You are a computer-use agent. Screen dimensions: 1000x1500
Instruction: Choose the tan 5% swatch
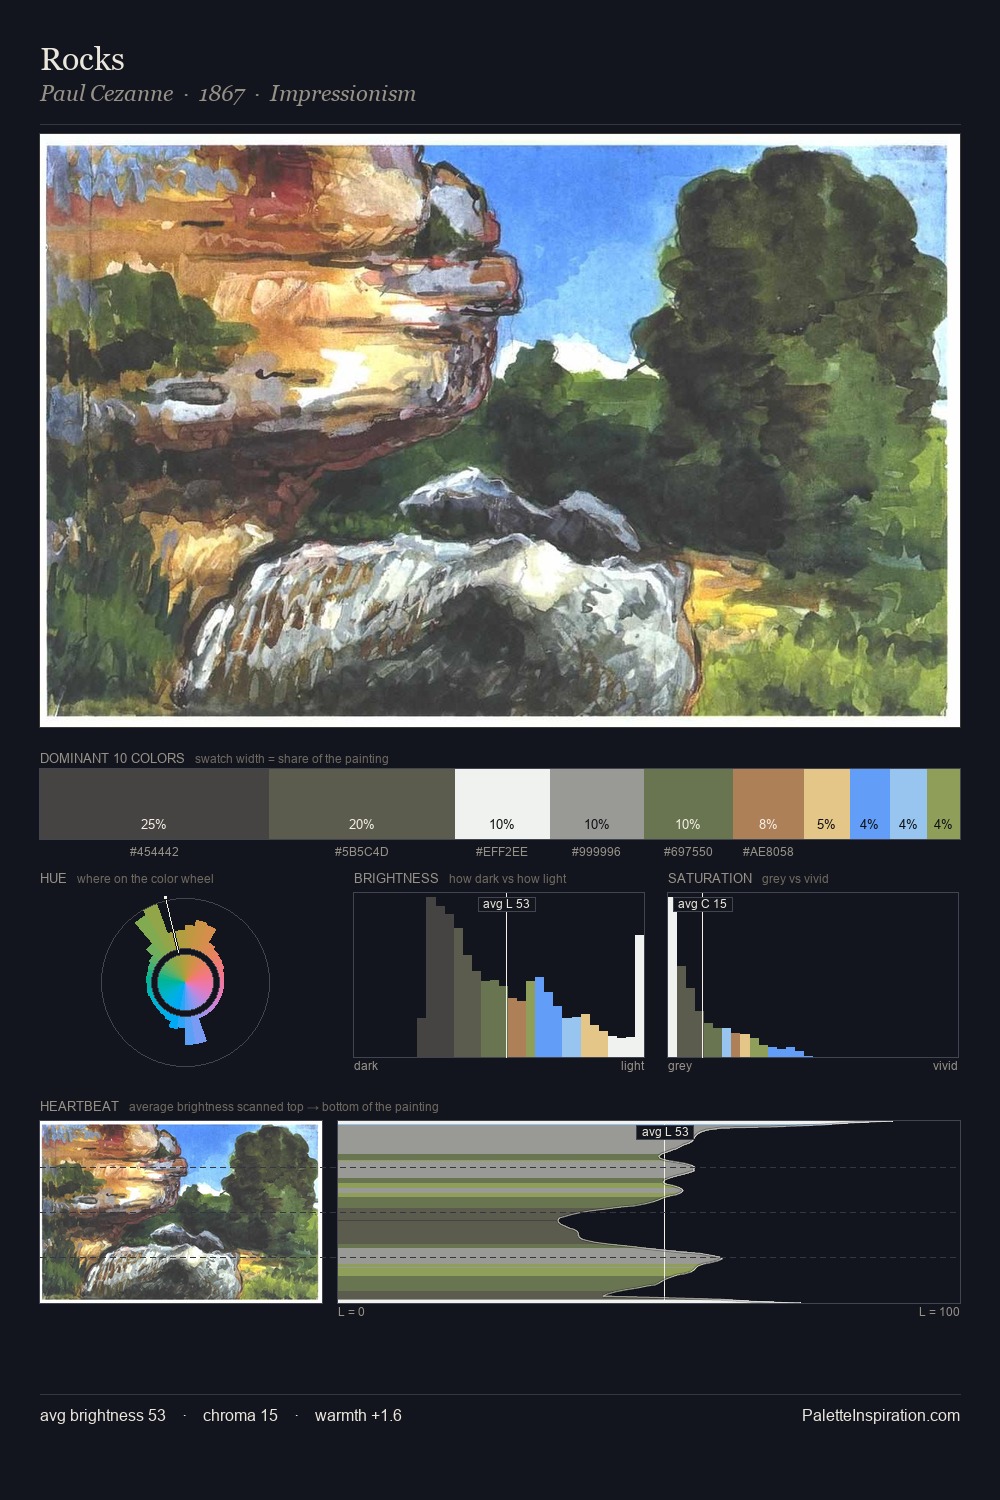827,804
